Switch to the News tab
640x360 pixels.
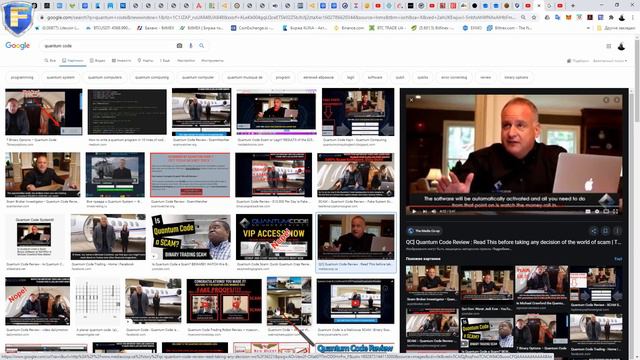[122, 60]
